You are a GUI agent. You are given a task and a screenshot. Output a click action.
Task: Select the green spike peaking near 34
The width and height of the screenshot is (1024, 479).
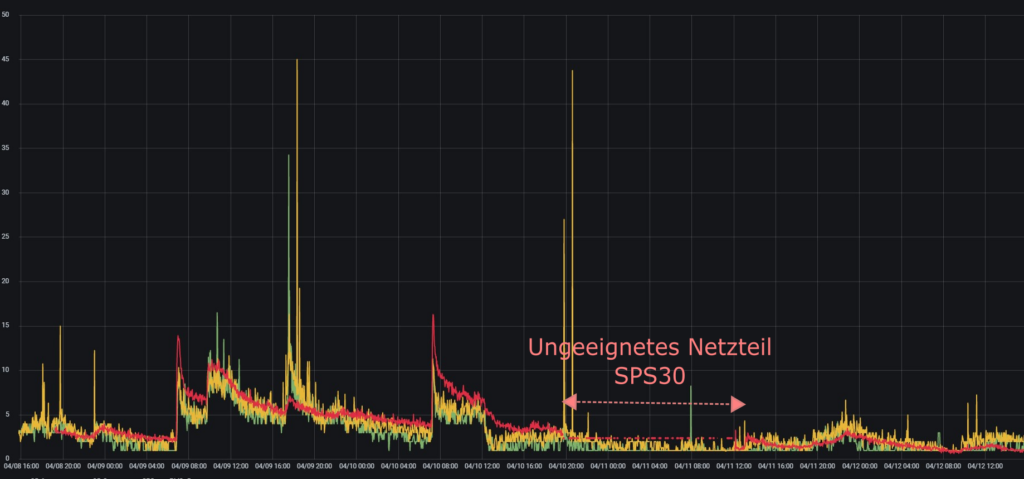click(289, 157)
